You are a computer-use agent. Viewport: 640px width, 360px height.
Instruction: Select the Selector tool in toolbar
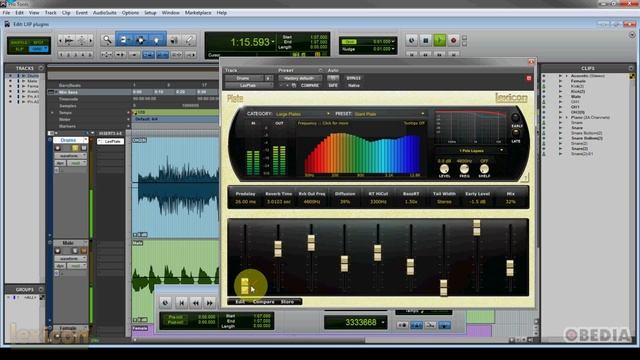[x=140, y=40]
